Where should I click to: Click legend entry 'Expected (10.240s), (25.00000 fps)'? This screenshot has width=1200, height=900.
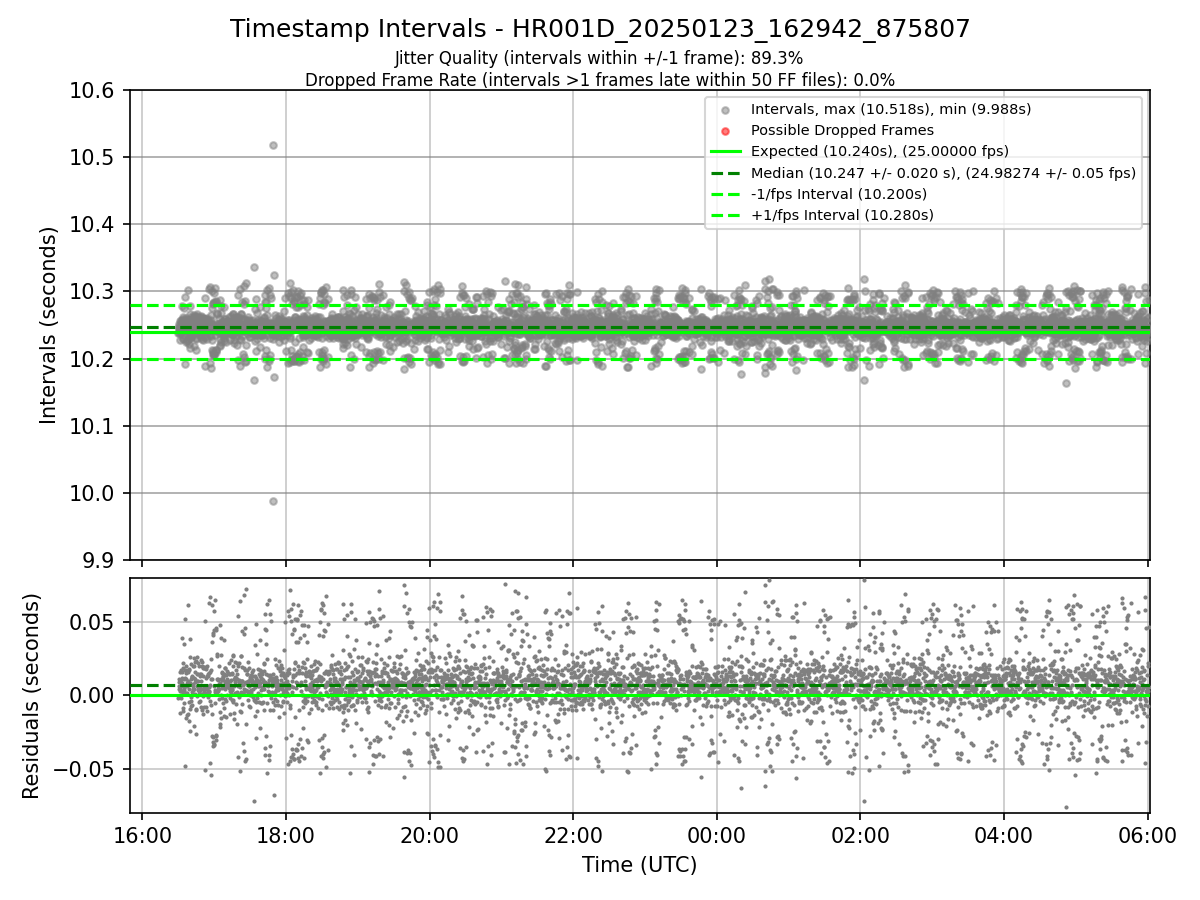[x=879, y=151]
